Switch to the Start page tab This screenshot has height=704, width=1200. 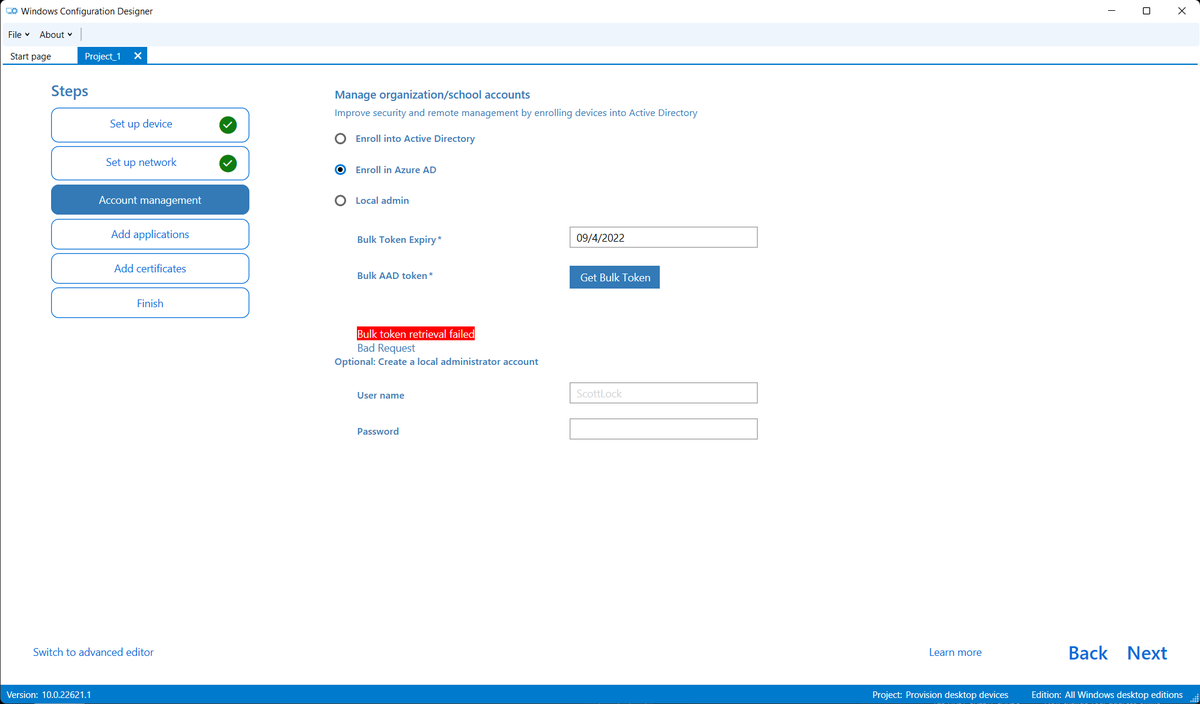[31, 56]
